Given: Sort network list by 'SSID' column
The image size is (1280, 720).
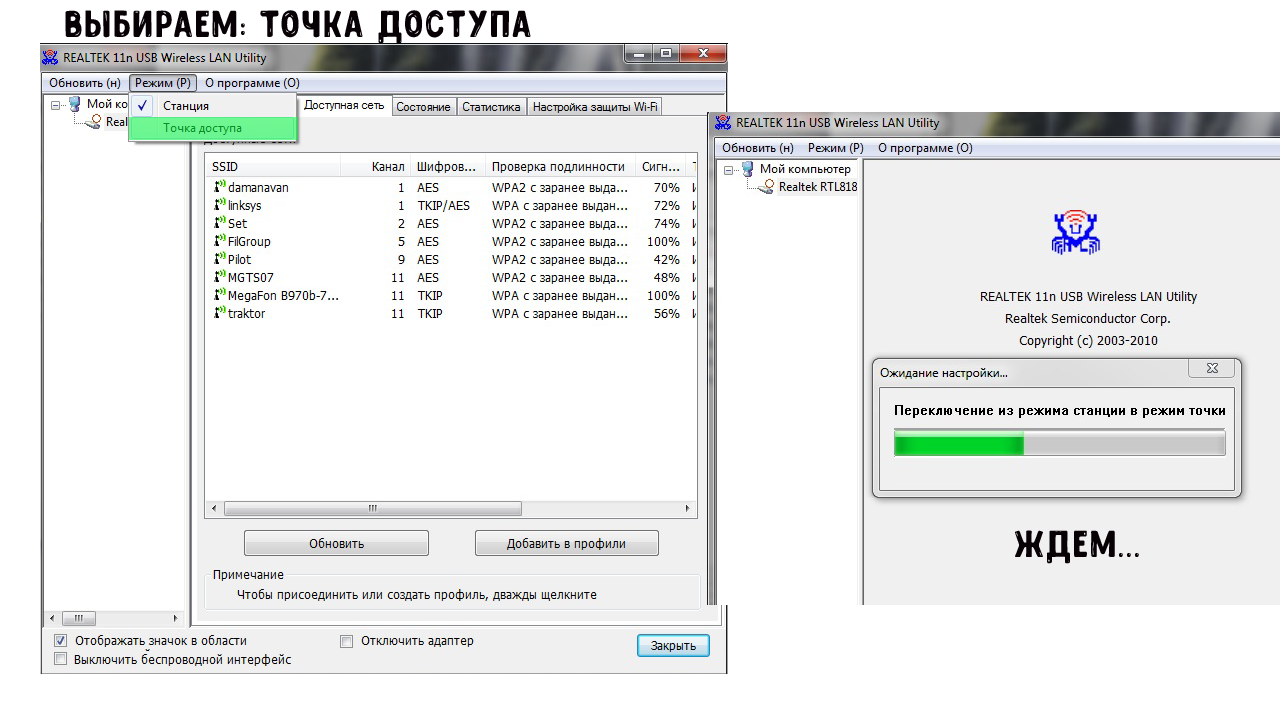Looking at the screenshot, I should (x=273, y=167).
